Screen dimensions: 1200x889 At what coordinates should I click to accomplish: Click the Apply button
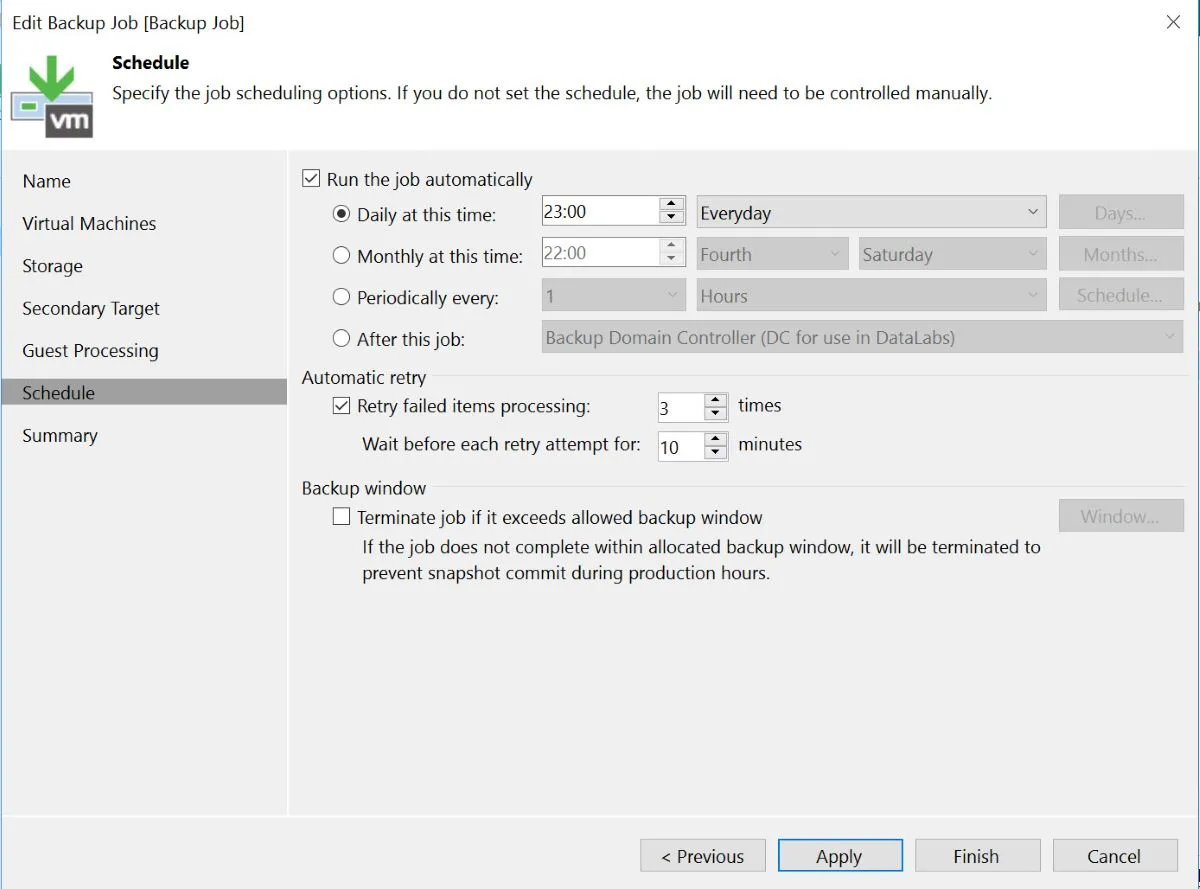[840, 856]
